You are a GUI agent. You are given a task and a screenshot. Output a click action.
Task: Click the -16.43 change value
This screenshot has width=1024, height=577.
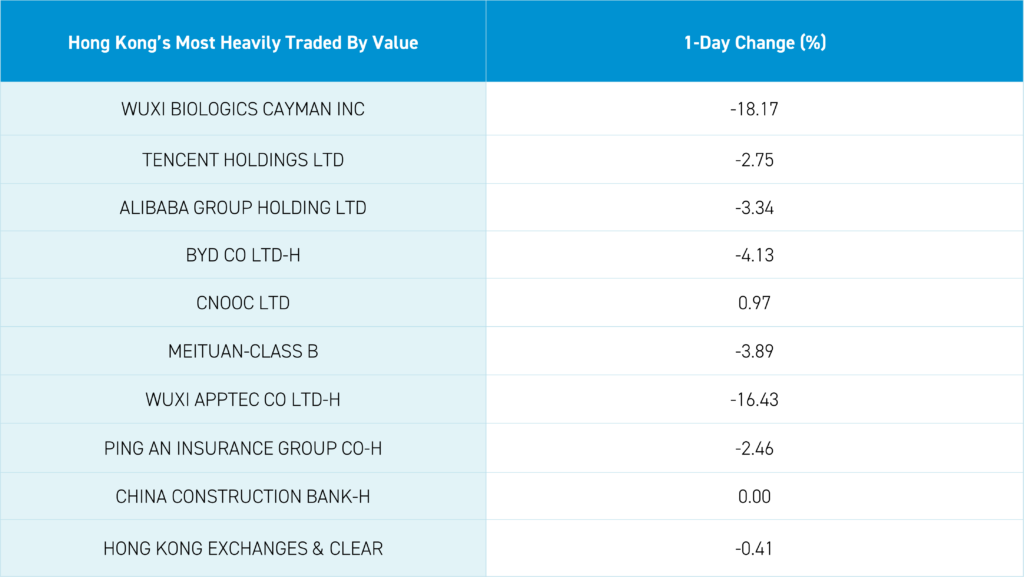coord(754,400)
